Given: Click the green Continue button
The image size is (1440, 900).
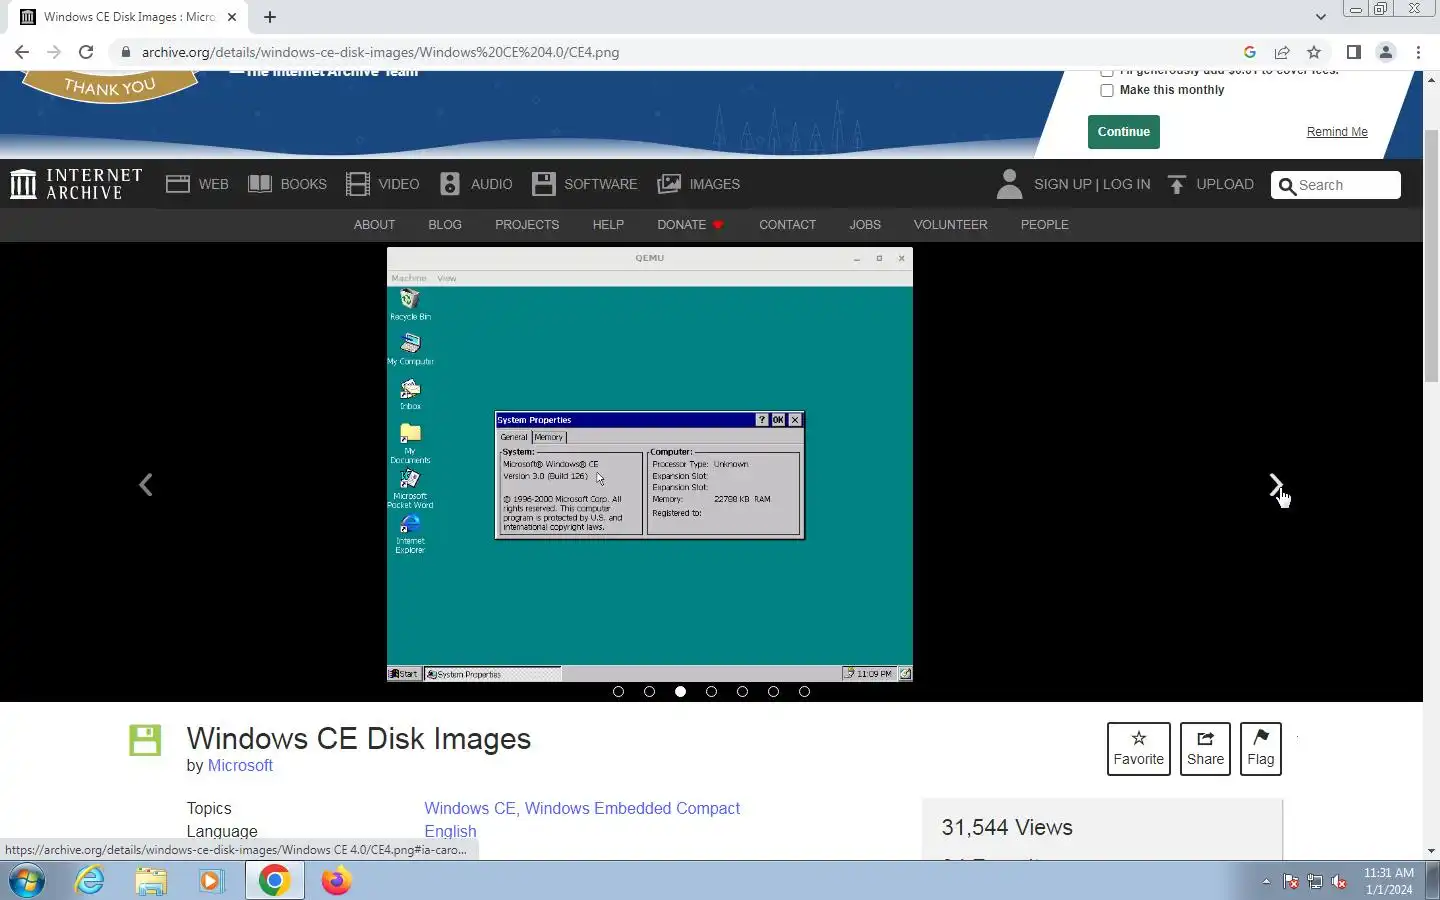Looking at the screenshot, I should coord(1124,132).
